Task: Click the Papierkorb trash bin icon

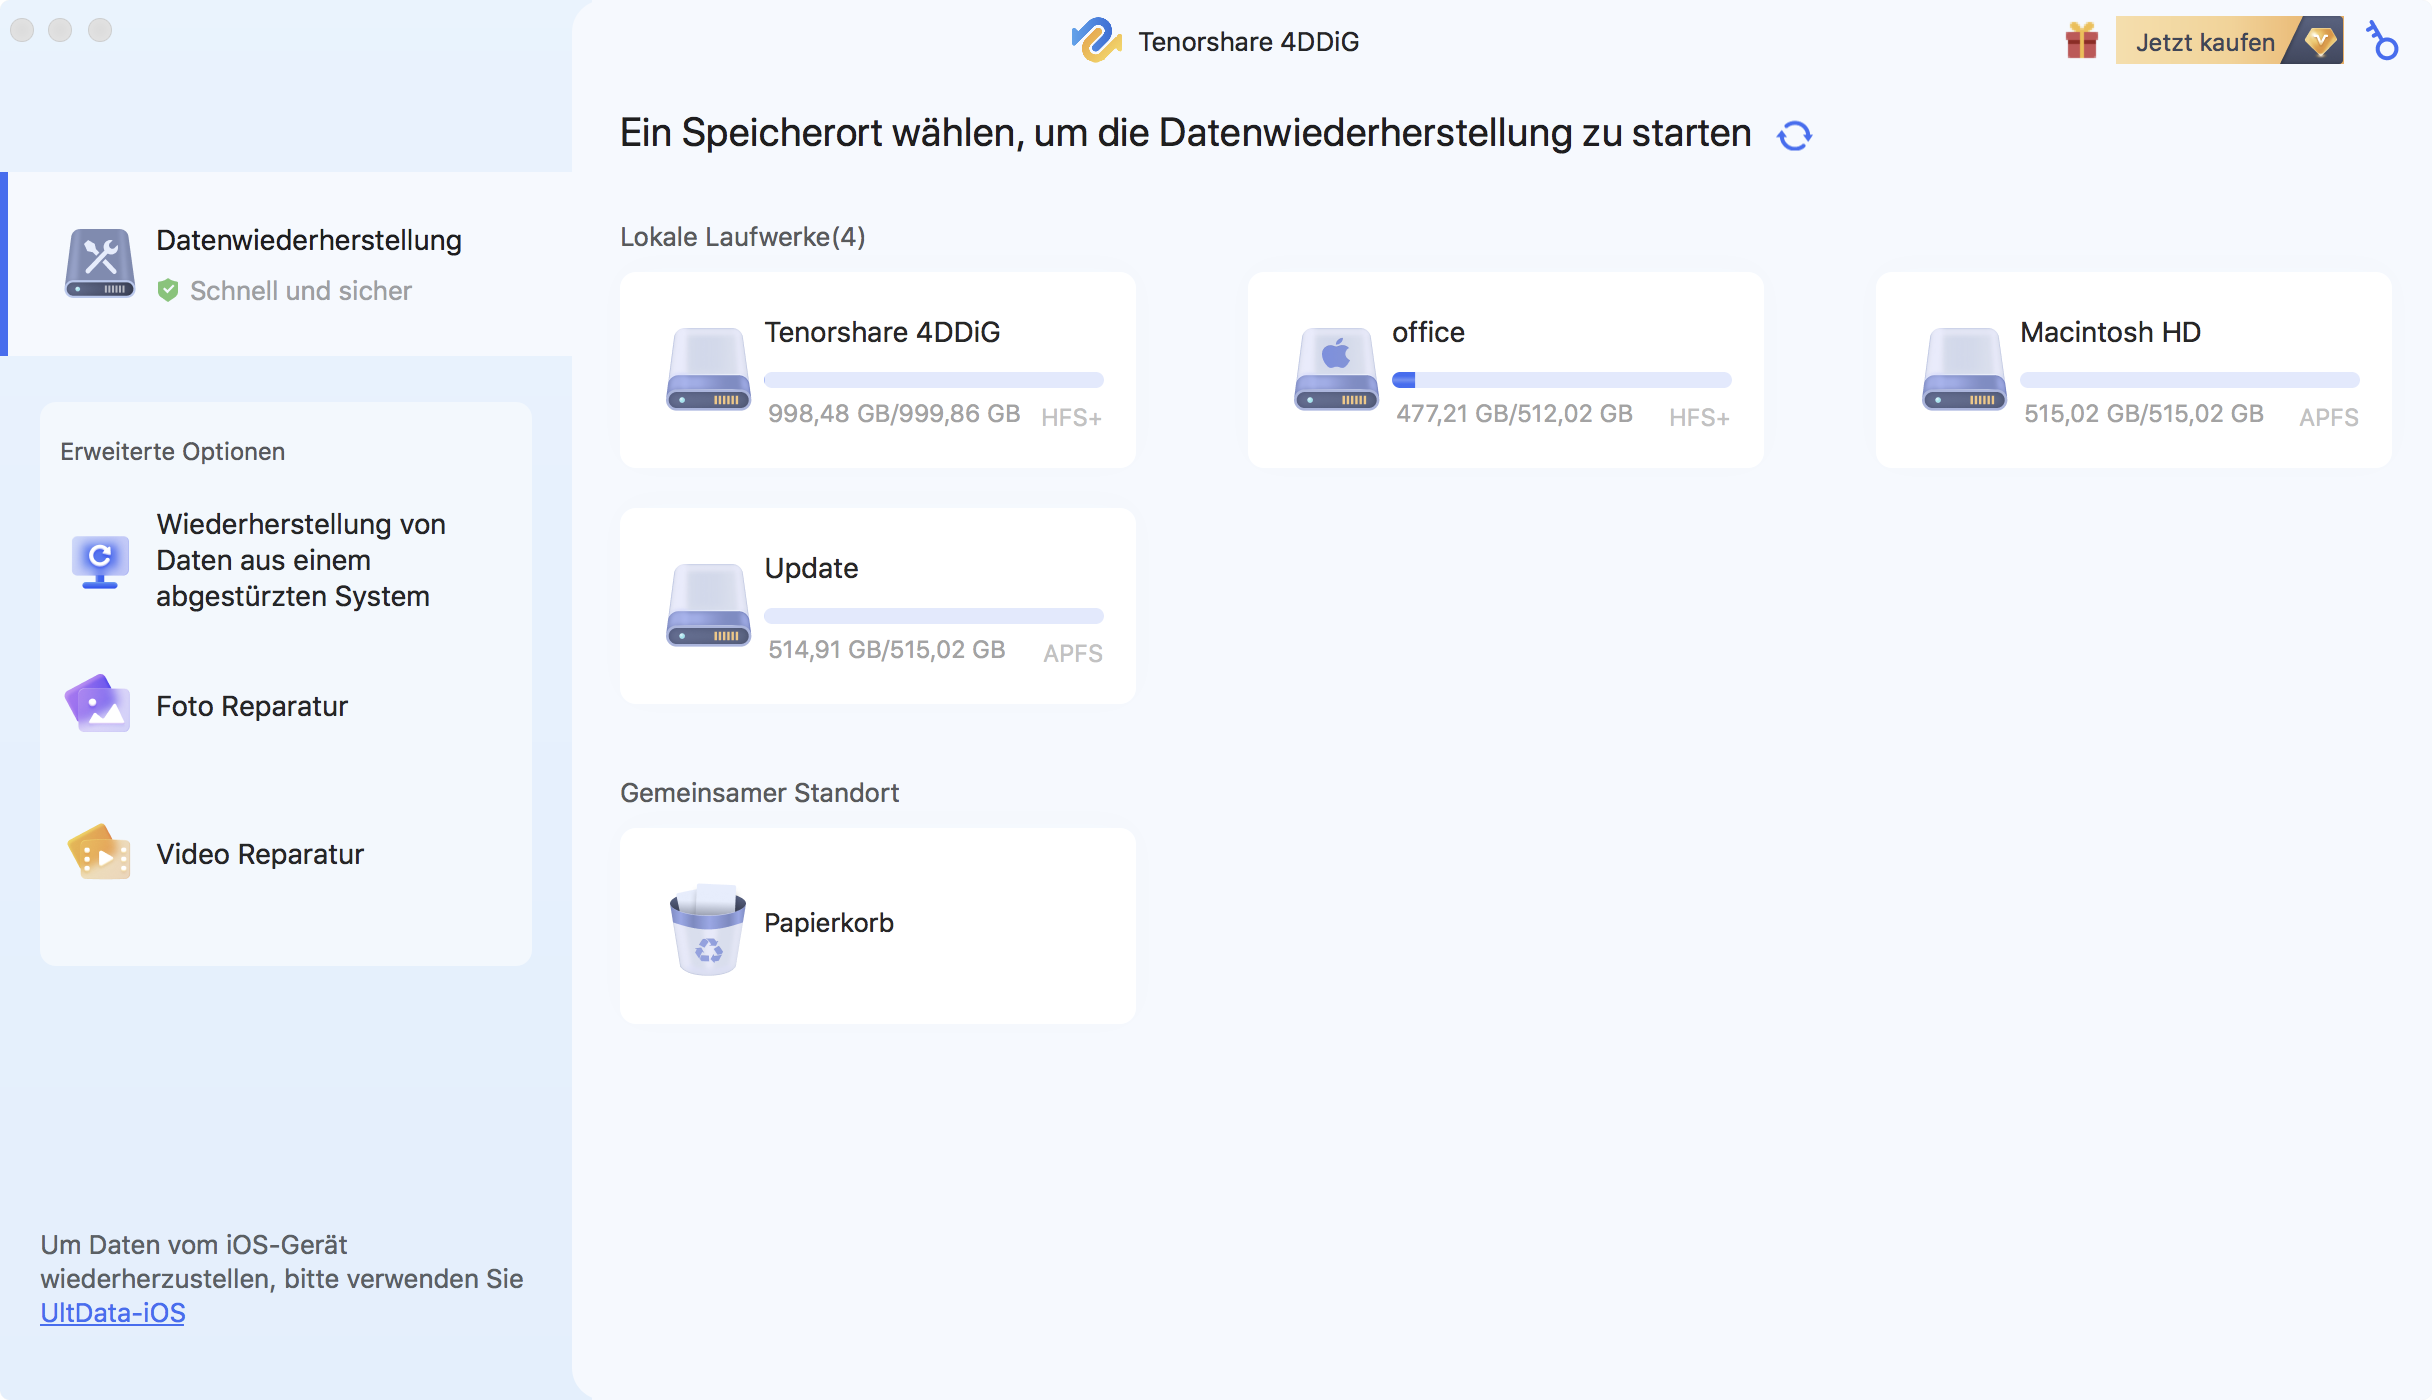Action: 708,929
